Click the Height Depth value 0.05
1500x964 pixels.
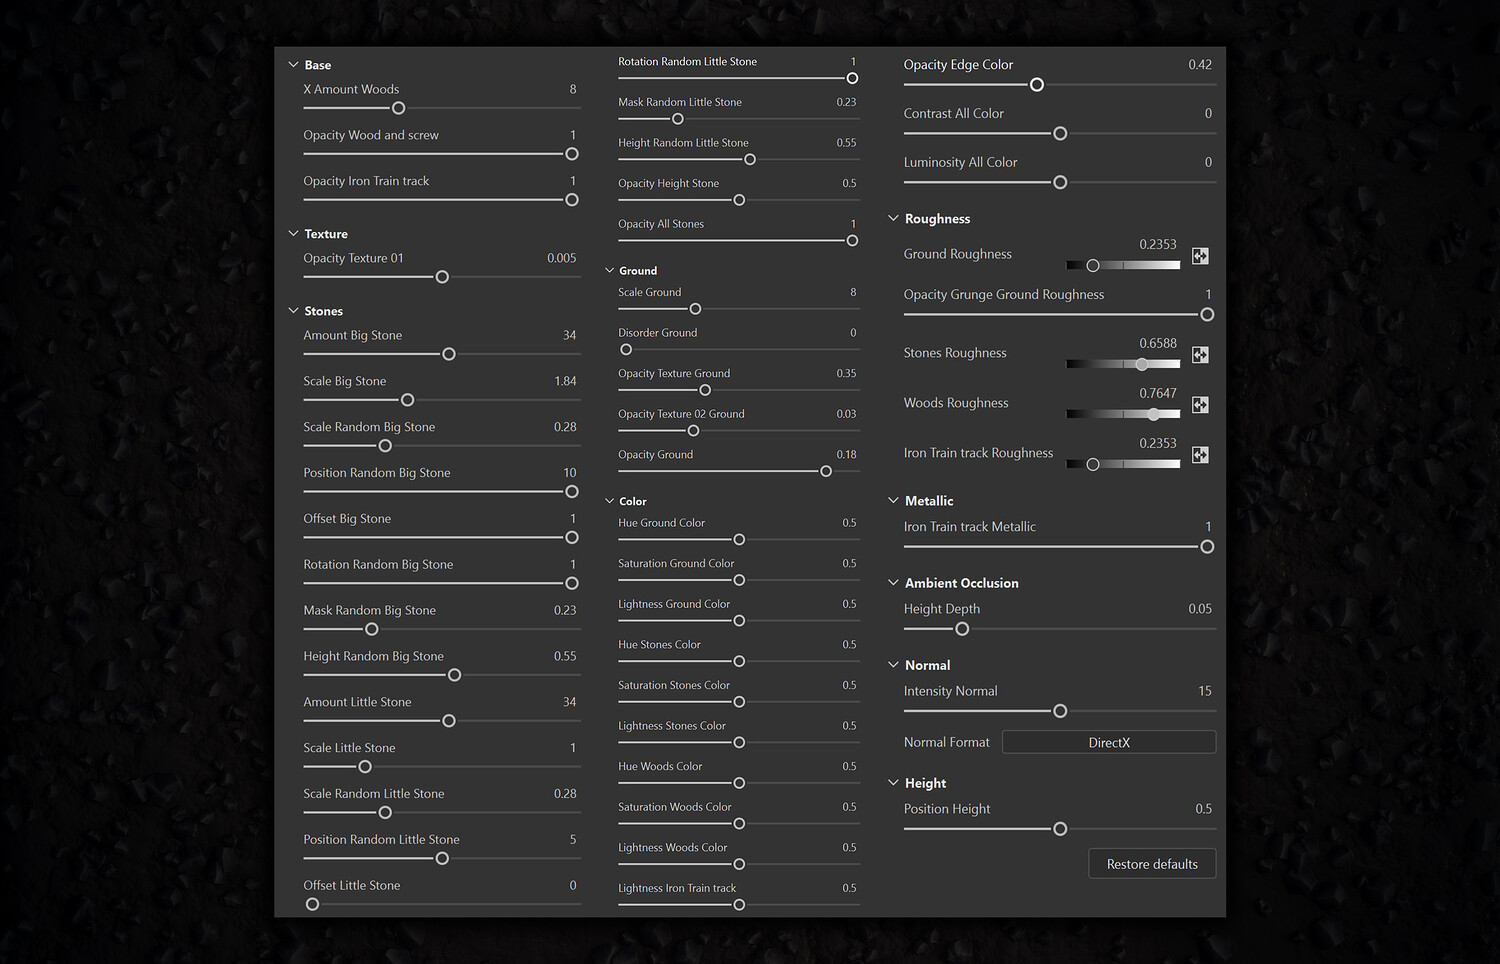pos(1199,609)
